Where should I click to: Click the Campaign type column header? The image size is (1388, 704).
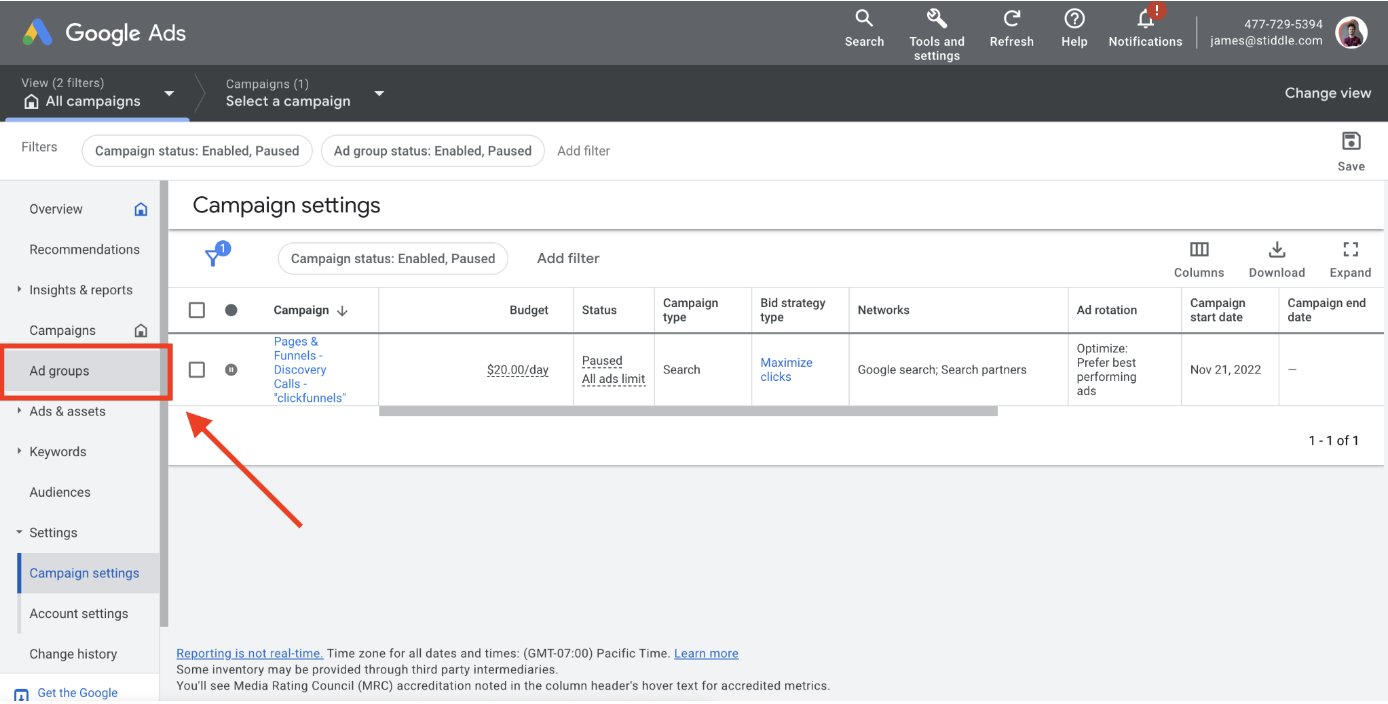tap(691, 310)
